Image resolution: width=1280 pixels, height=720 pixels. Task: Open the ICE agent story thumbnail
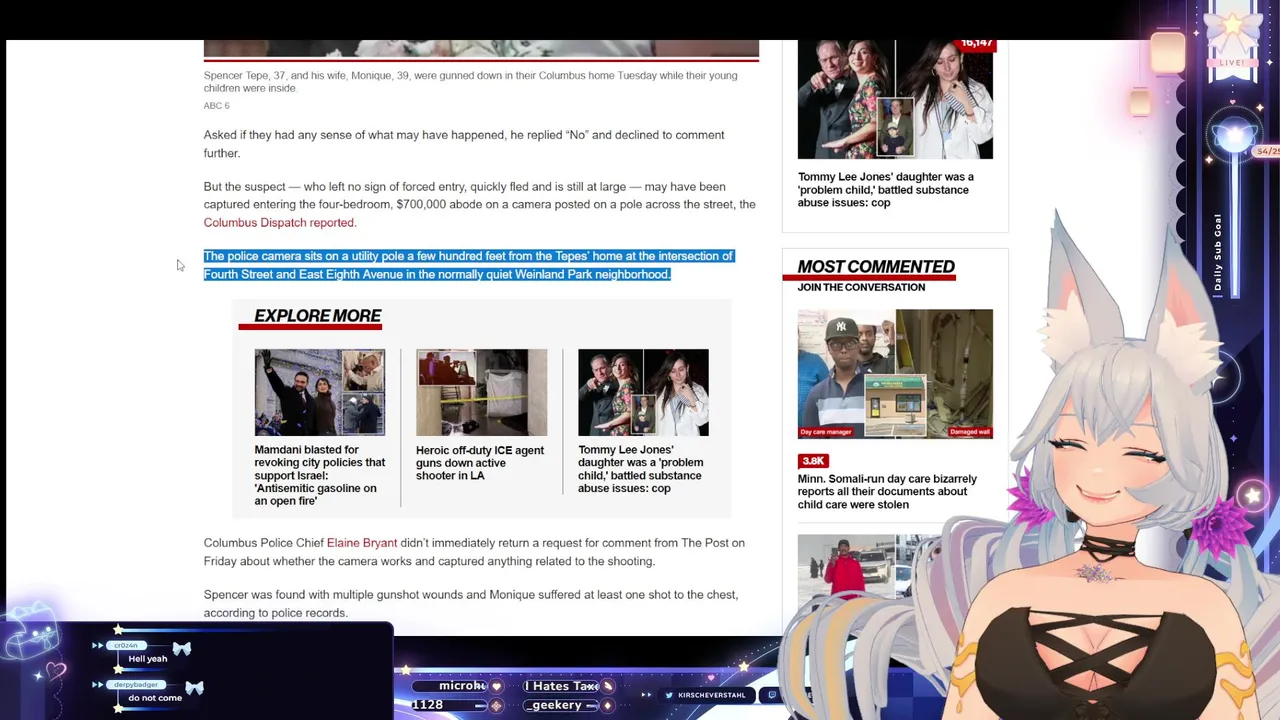tap(481, 392)
